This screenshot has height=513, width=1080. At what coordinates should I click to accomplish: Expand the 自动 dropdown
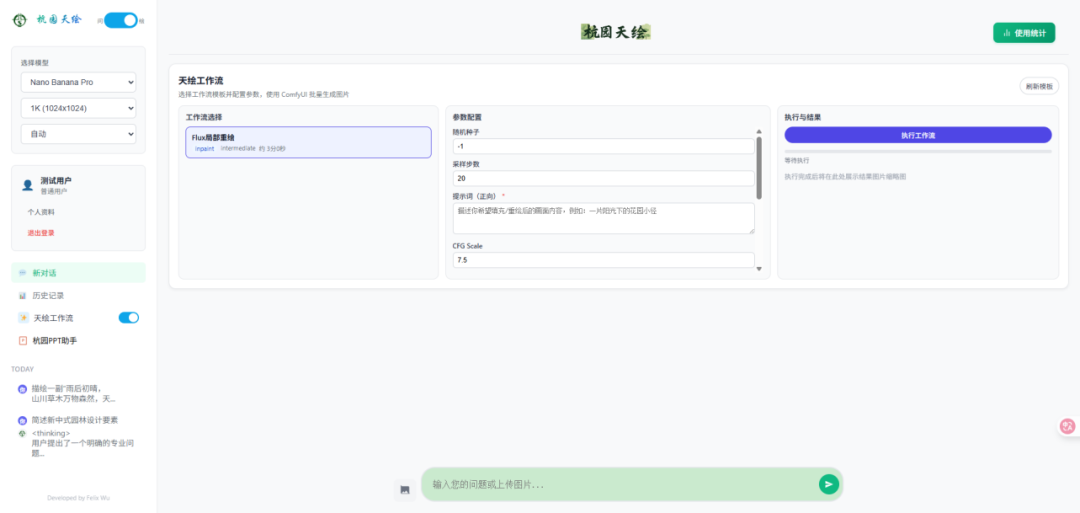pos(78,134)
